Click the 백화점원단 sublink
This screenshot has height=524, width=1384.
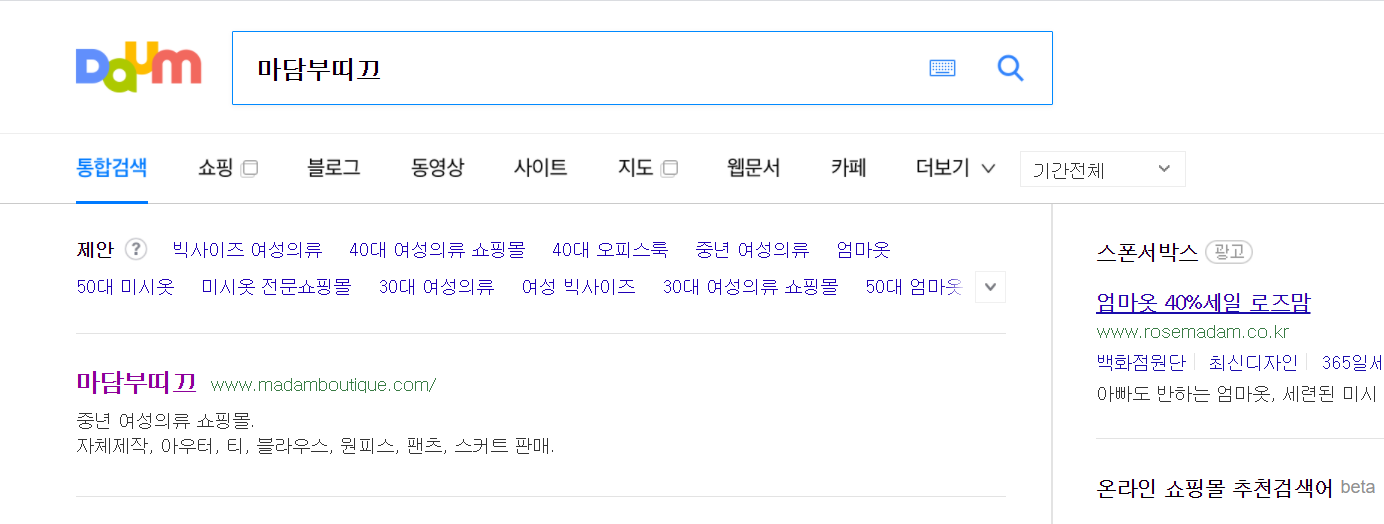[1141, 362]
